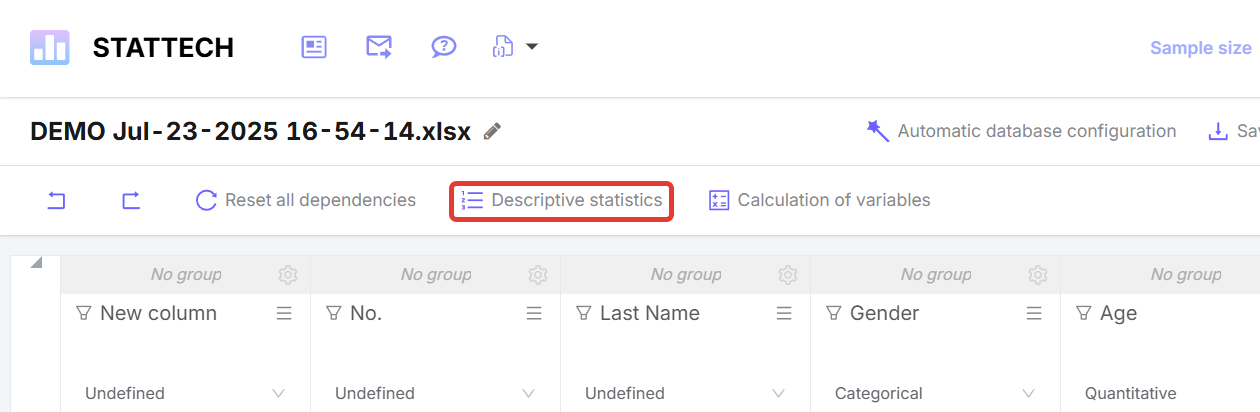Screen dimensions: 1260x412
Task: Open hamburger menu for No. column
Action: 534,313
